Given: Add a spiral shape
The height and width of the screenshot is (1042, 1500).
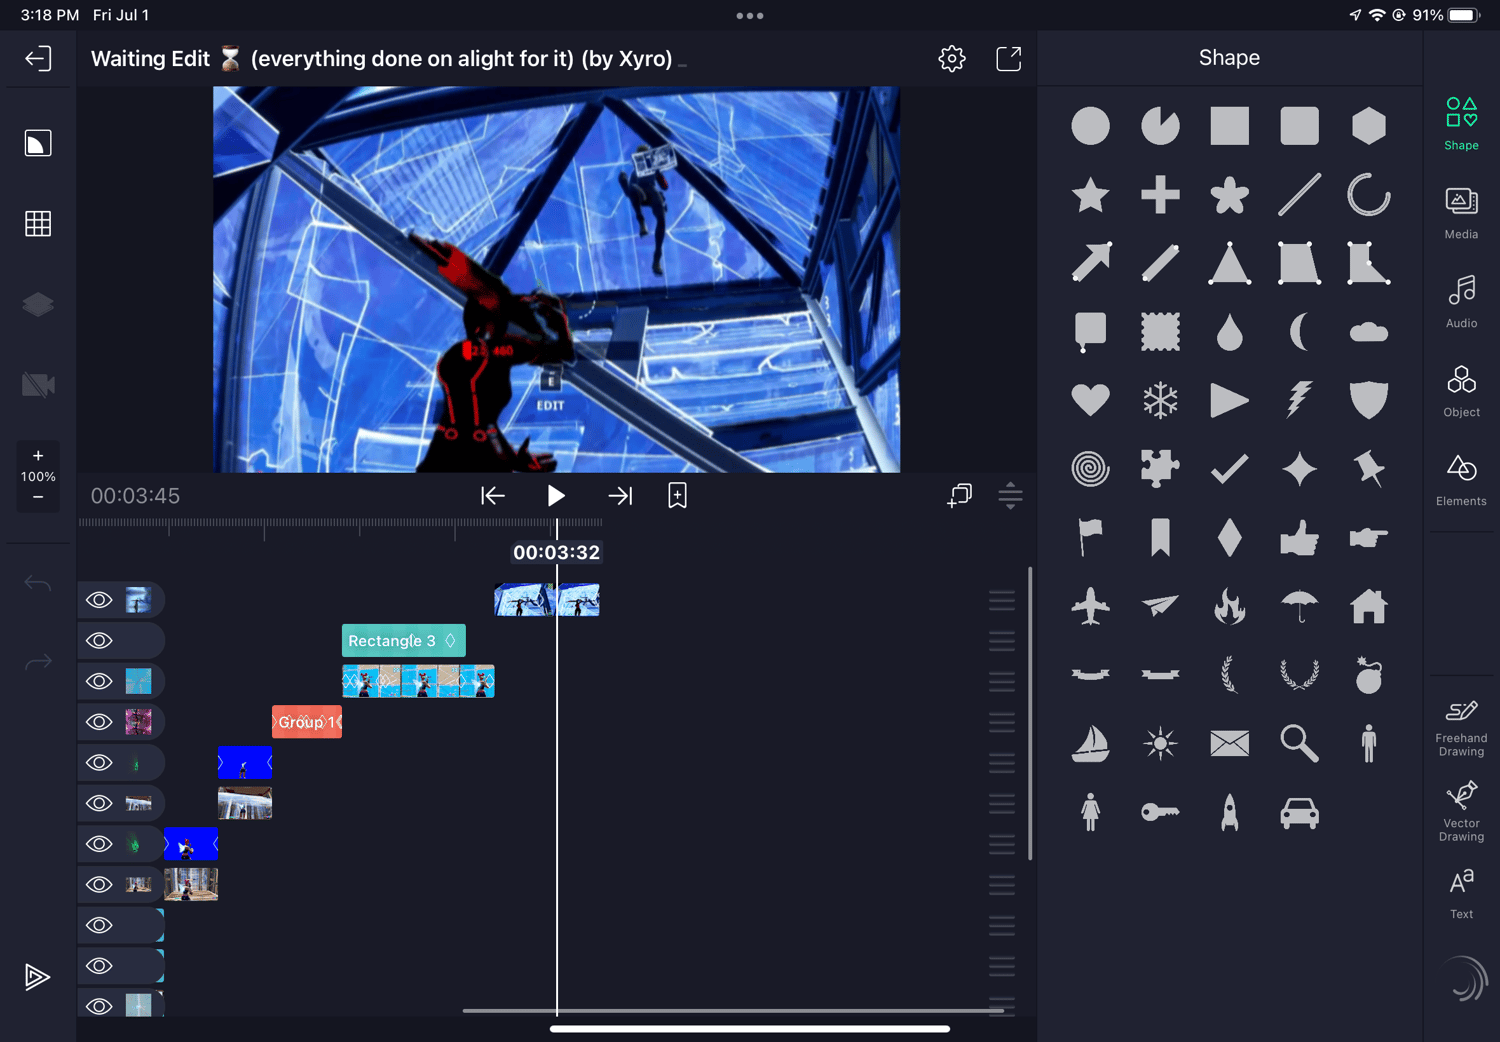Looking at the screenshot, I should pyautogui.click(x=1090, y=469).
